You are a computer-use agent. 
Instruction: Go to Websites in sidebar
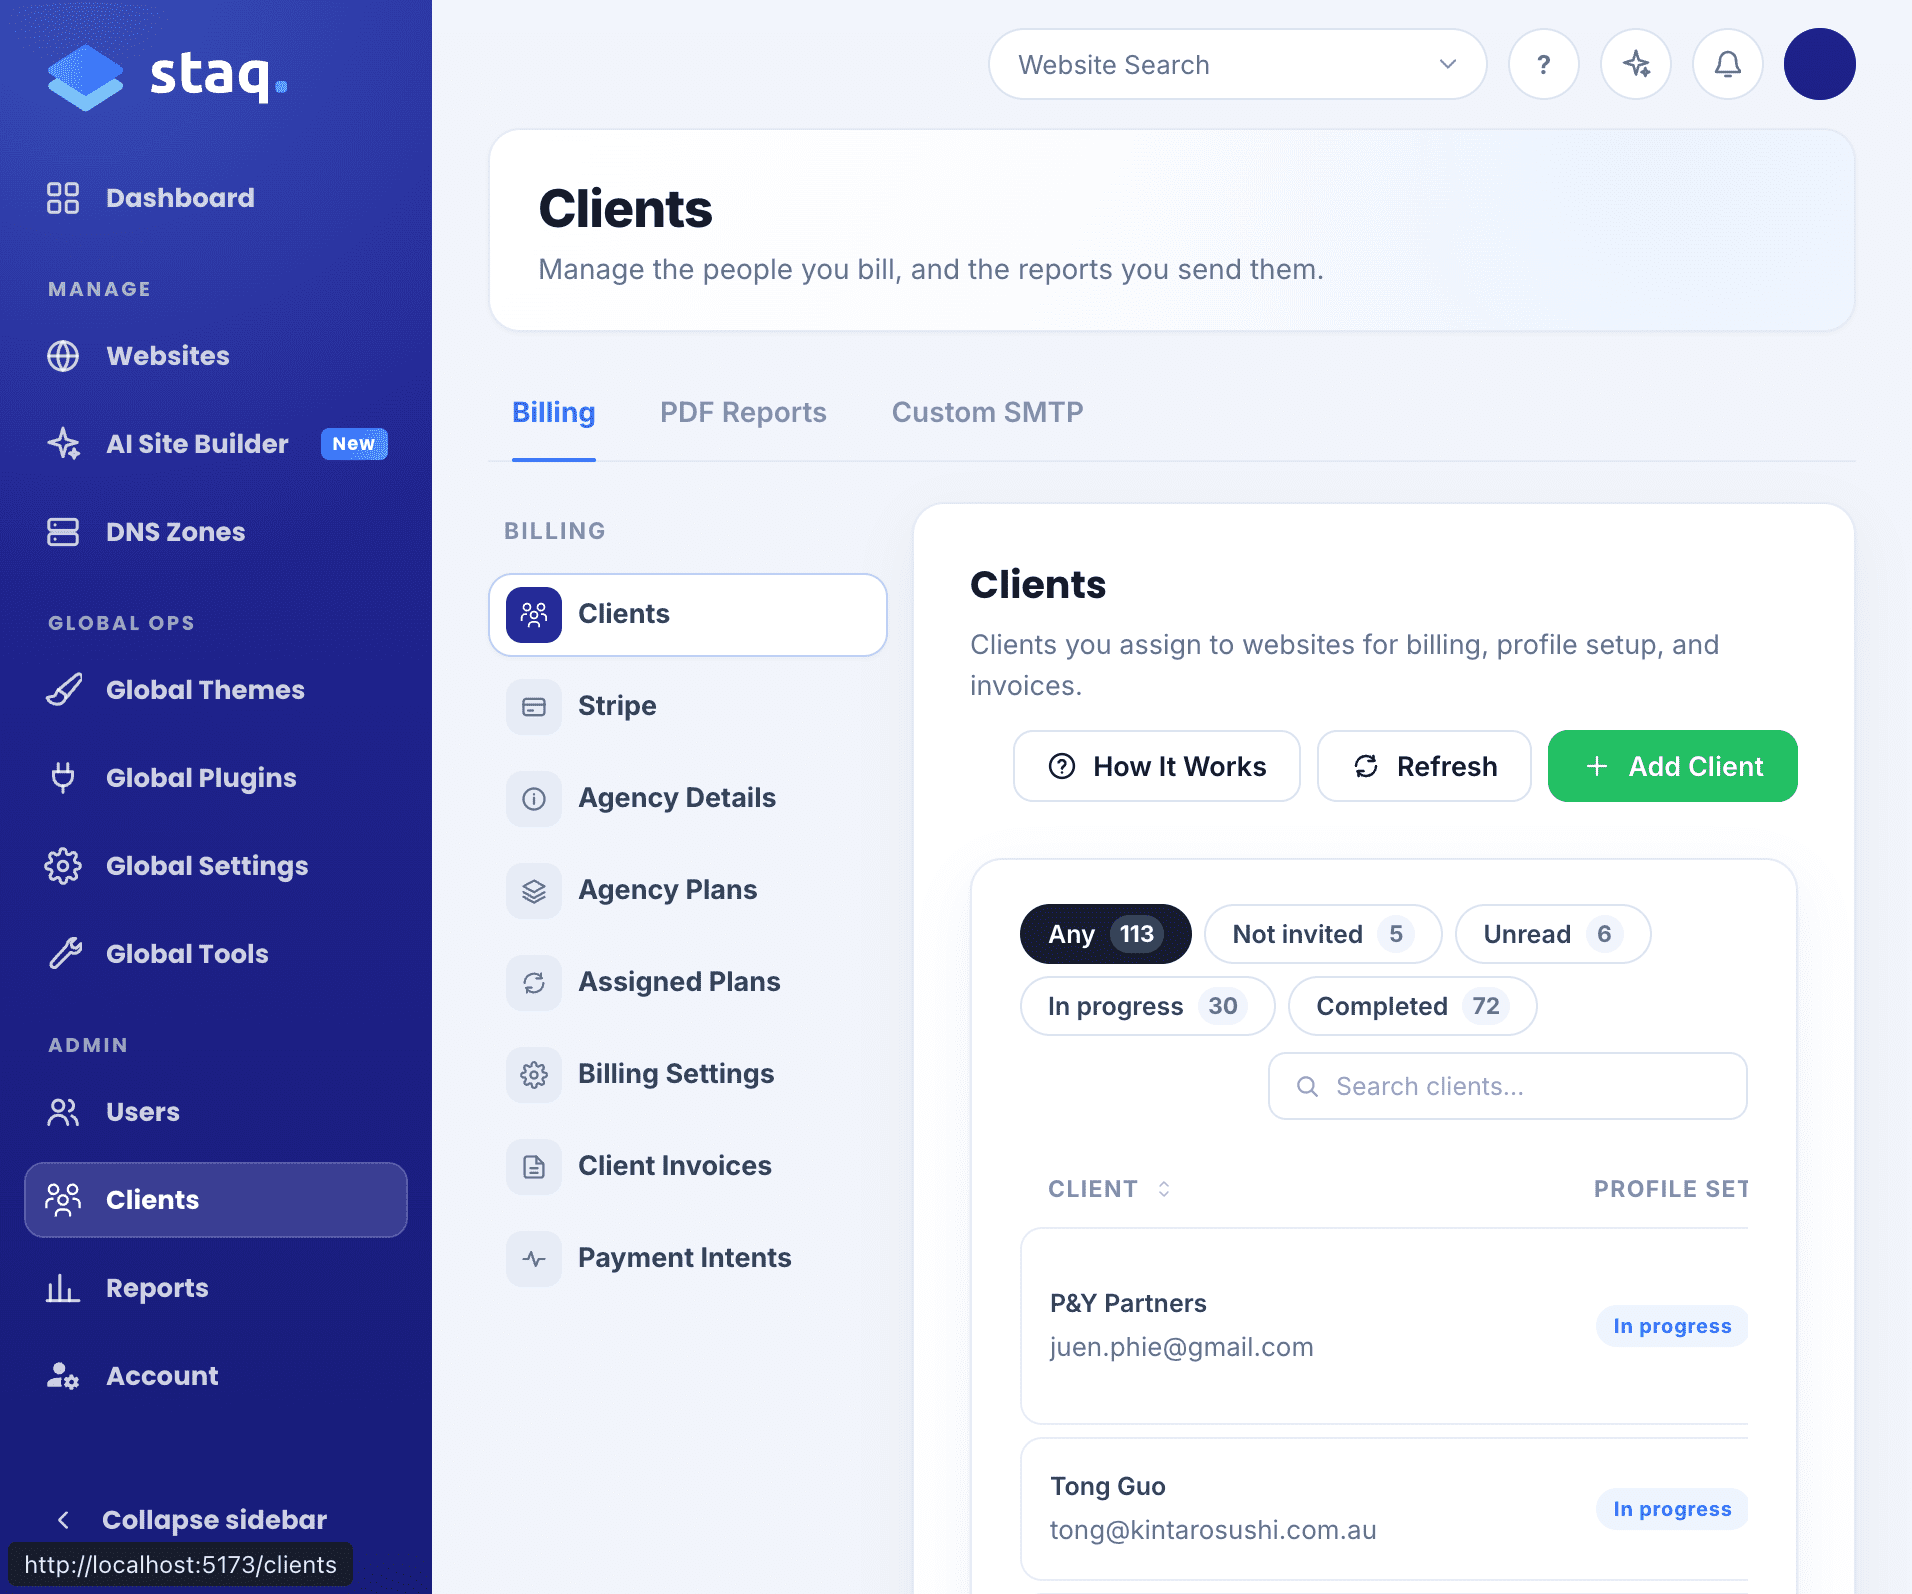point(216,356)
